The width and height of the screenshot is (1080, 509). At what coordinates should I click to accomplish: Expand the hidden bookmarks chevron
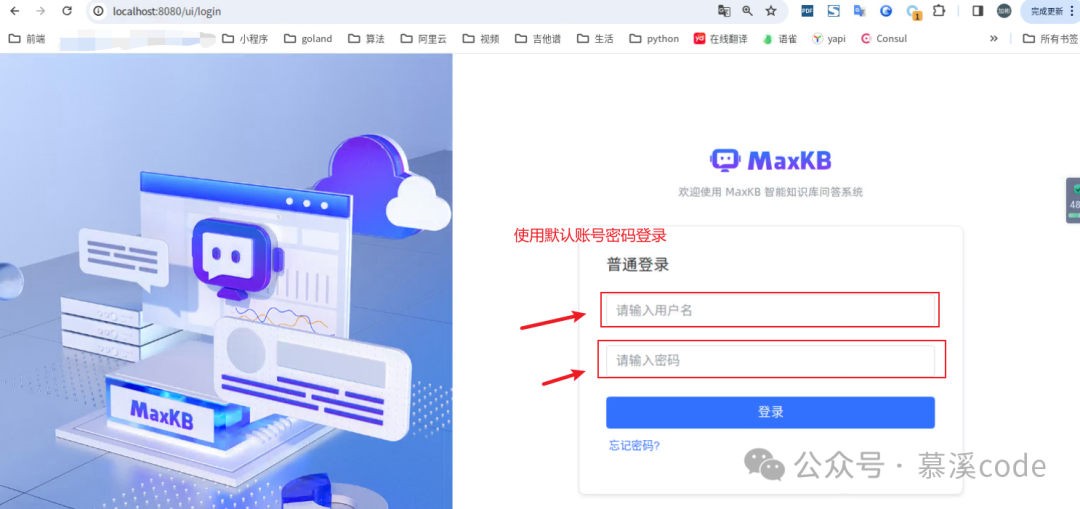click(x=993, y=39)
